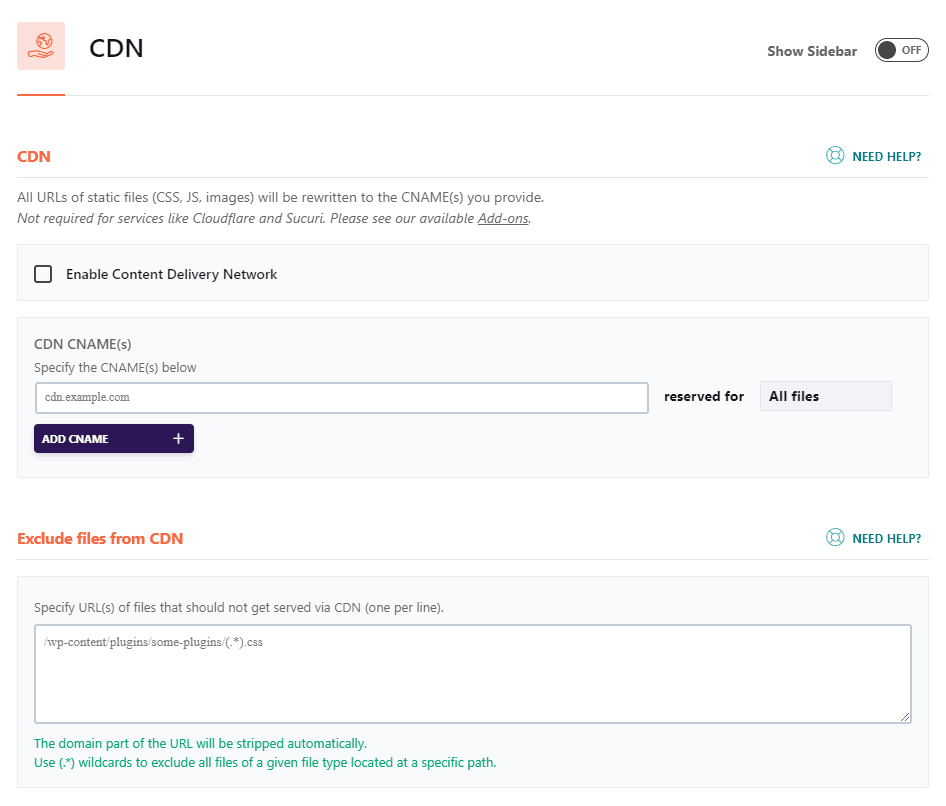Image resolution: width=946 pixels, height=806 pixels.
Task: Click the lifebuoy icon in CDN section
Action: 835,156
